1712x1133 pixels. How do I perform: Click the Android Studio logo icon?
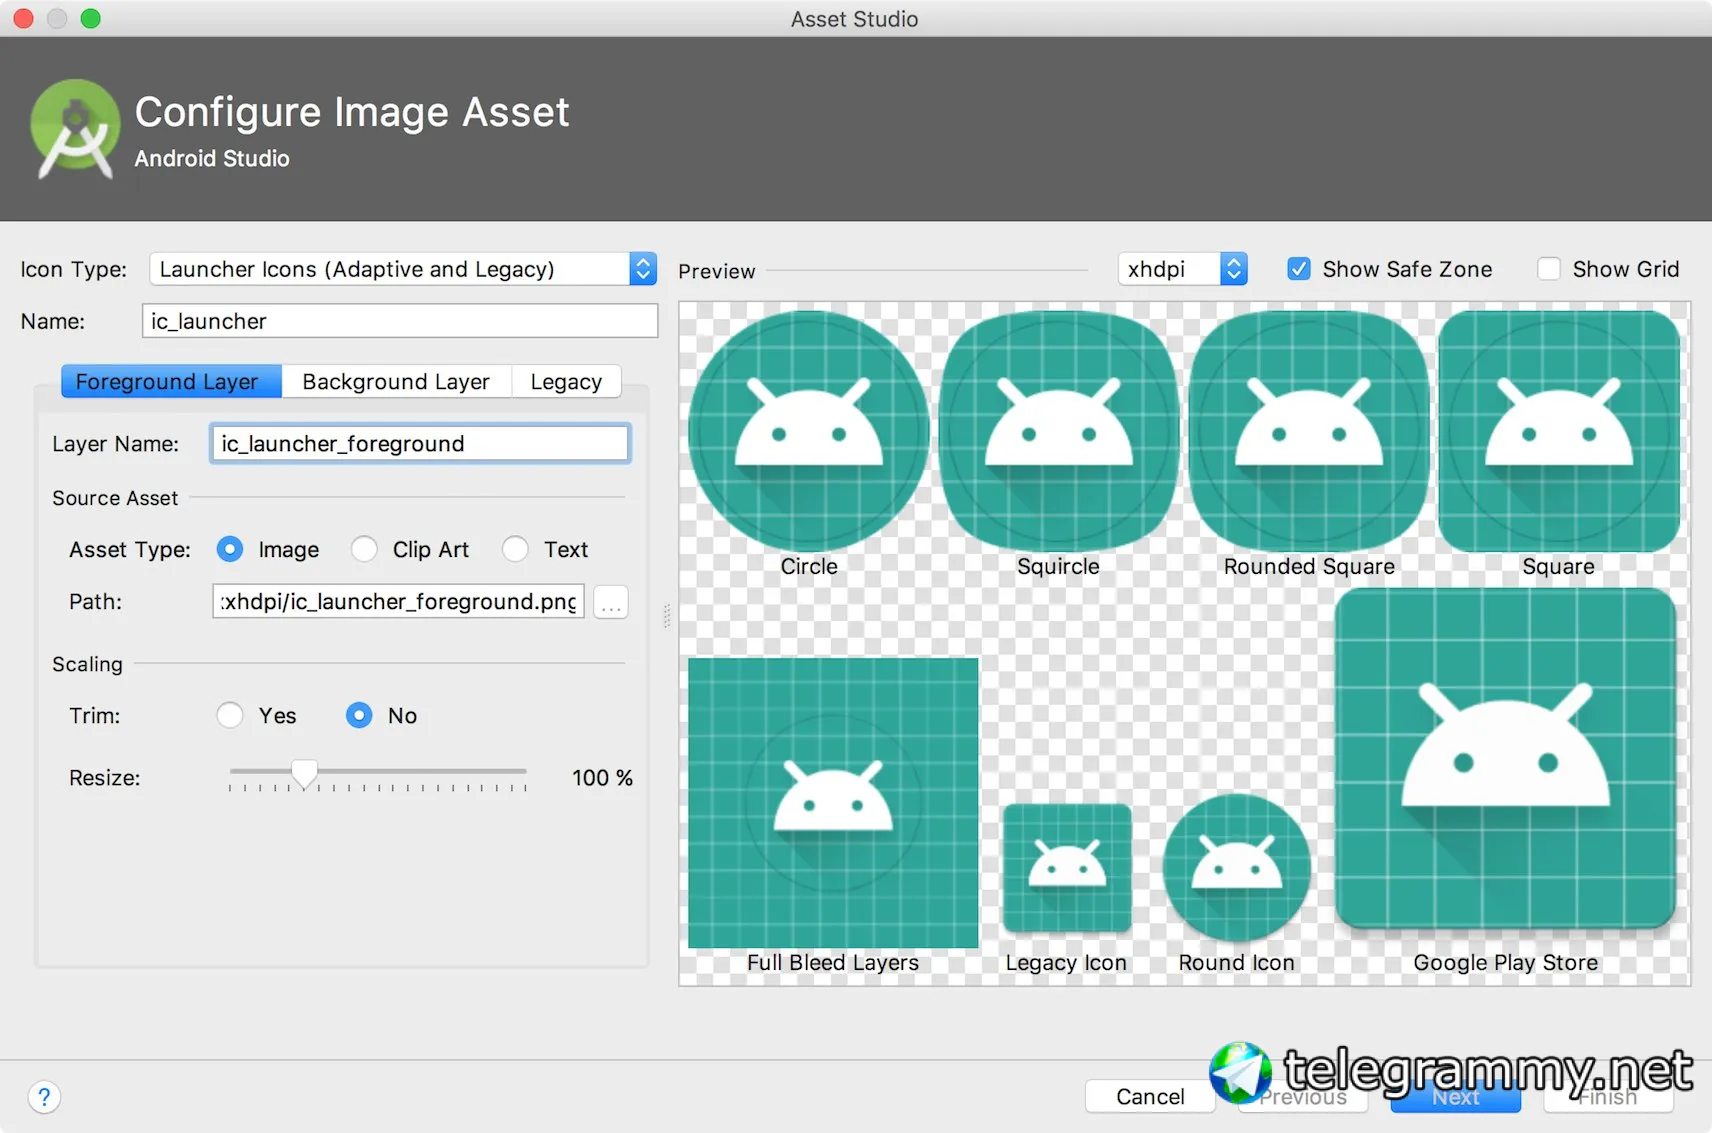[x=74, y=130]
